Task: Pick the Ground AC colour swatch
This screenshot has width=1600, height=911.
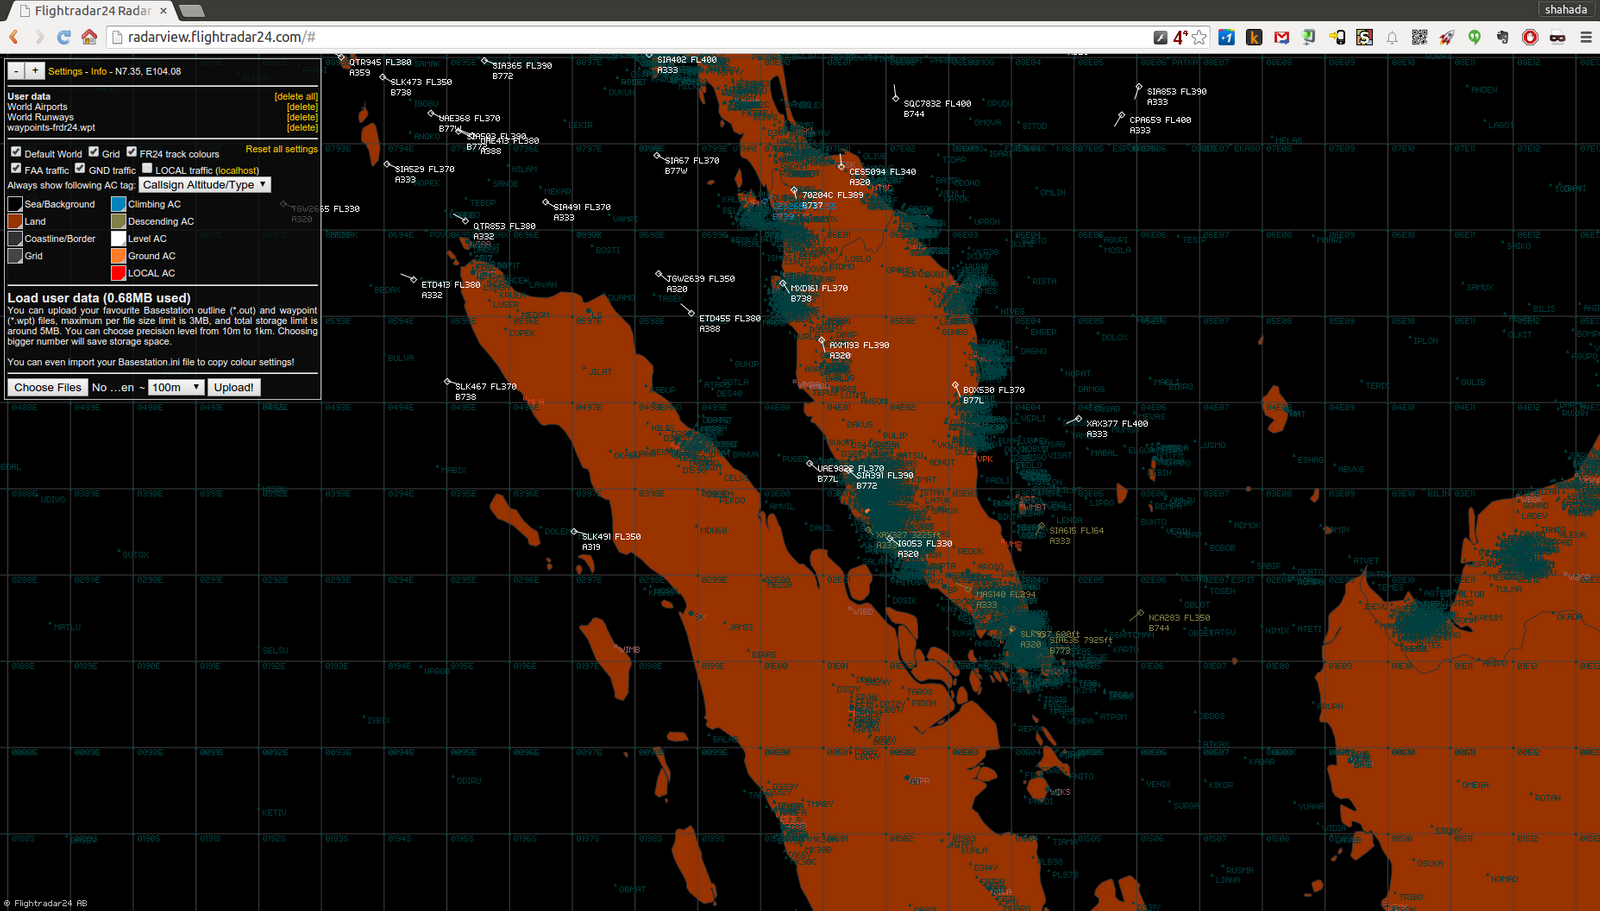Action: [118, 256]
